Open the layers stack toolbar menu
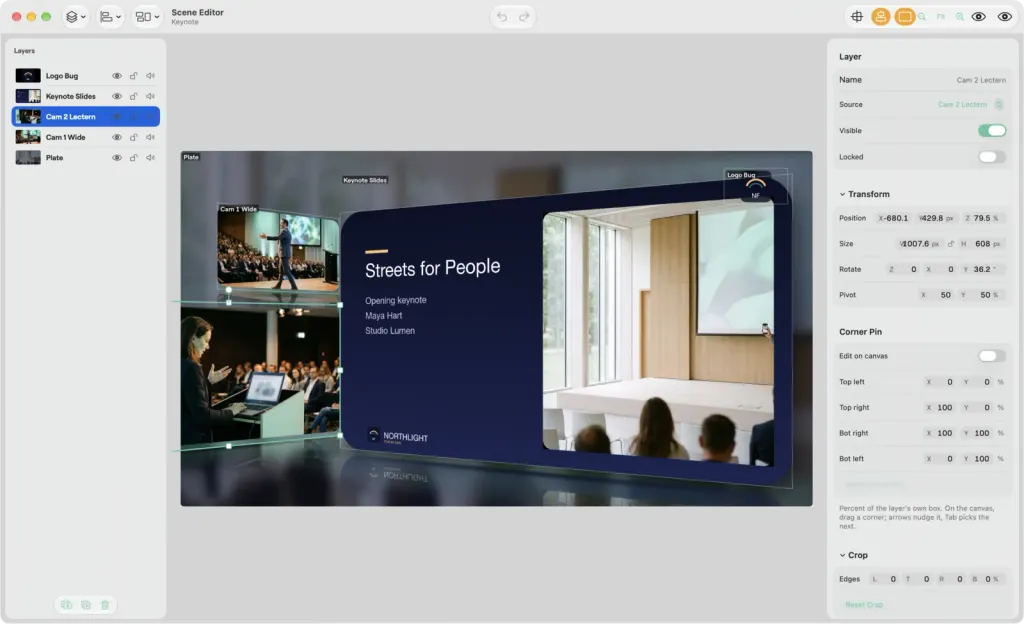Screen dimensions: 1024x624 (75, 17)
